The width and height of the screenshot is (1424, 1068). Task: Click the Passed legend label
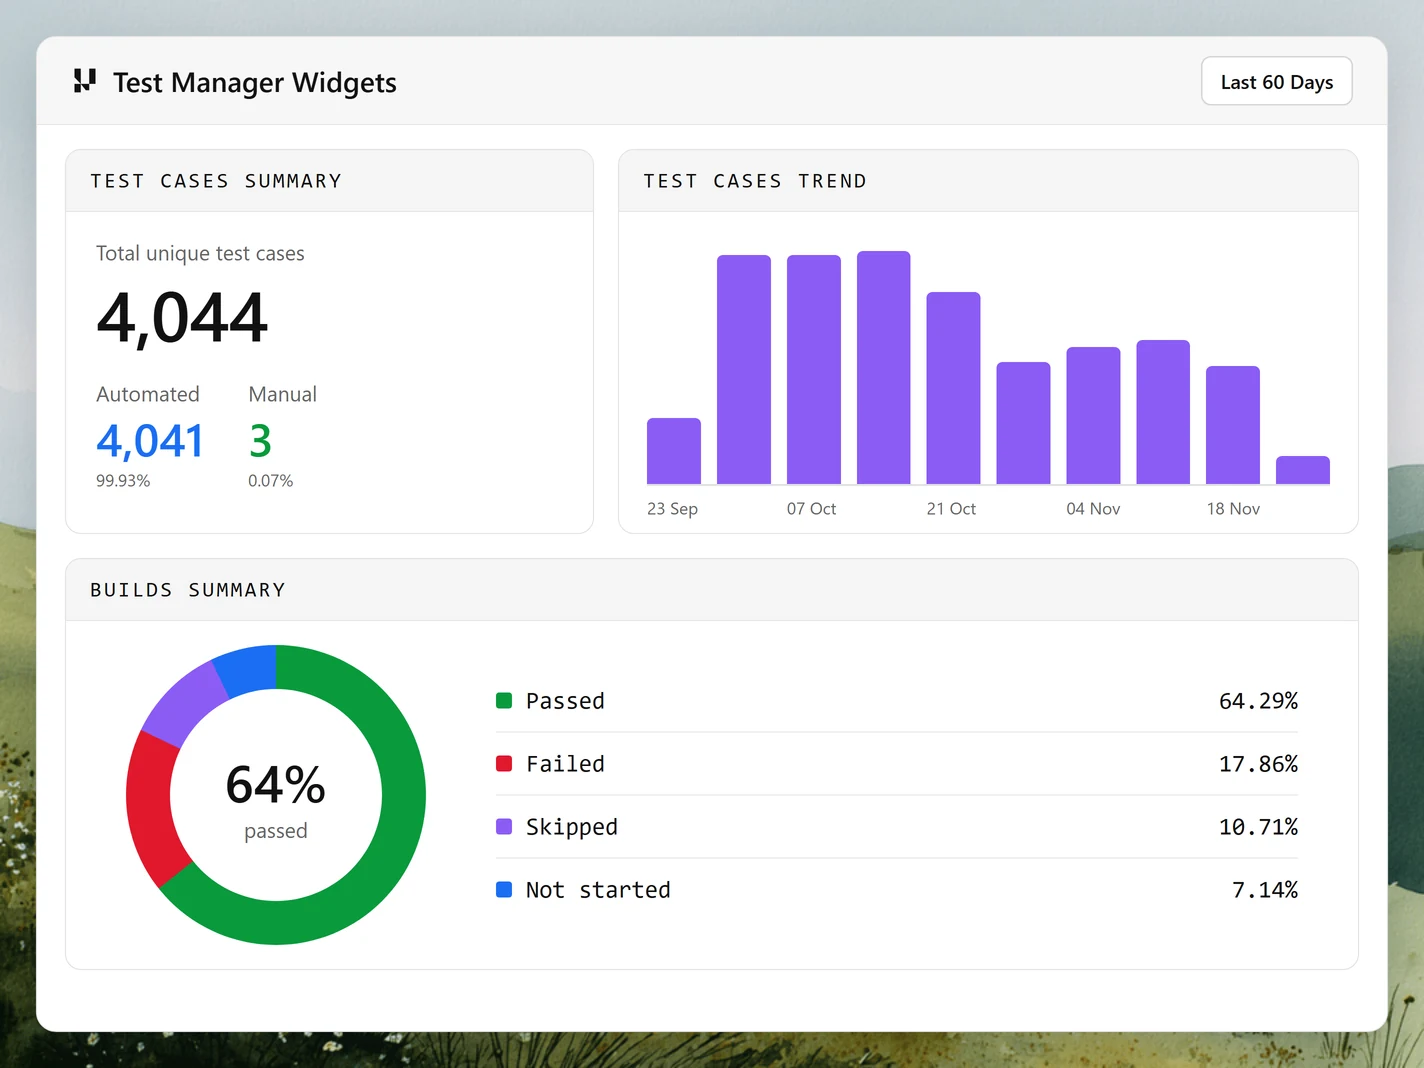(x=565, y=701)
